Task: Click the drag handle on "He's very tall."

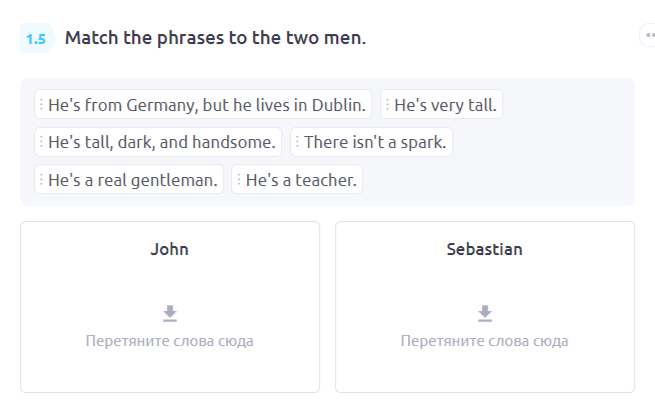Action: 388,104
